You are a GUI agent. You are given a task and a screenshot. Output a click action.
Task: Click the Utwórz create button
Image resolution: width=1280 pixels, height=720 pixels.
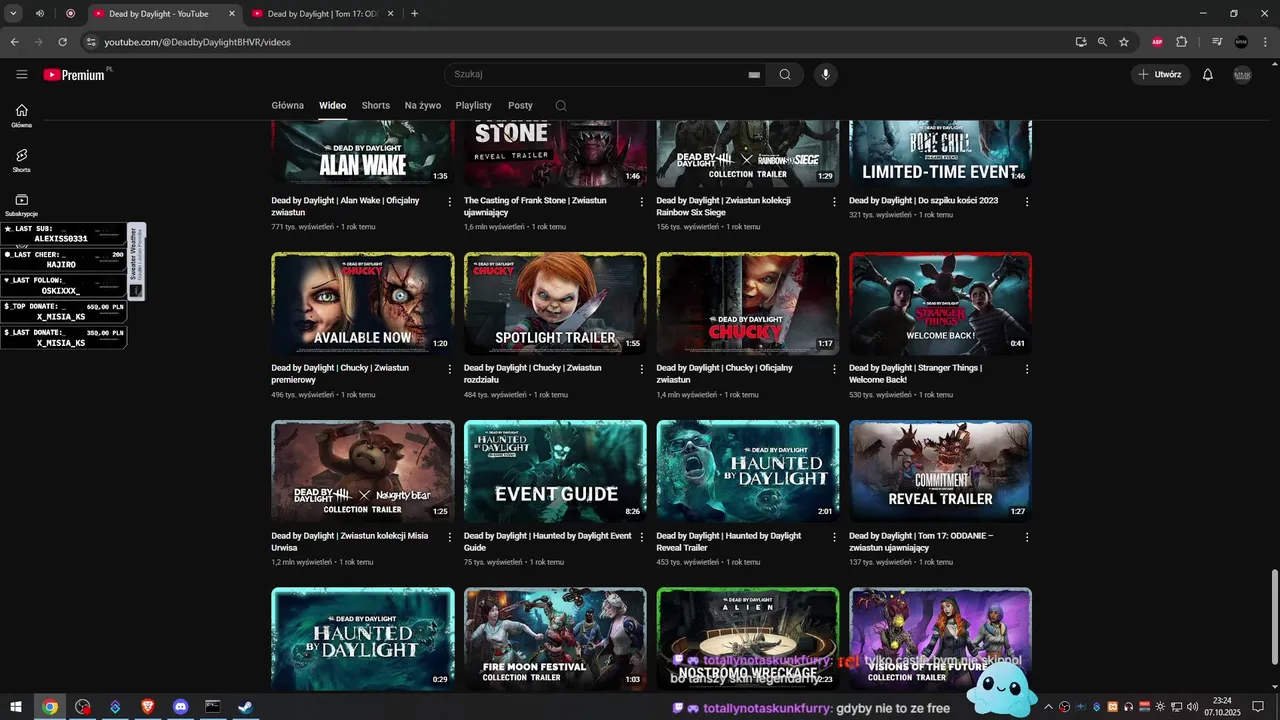1160,75
